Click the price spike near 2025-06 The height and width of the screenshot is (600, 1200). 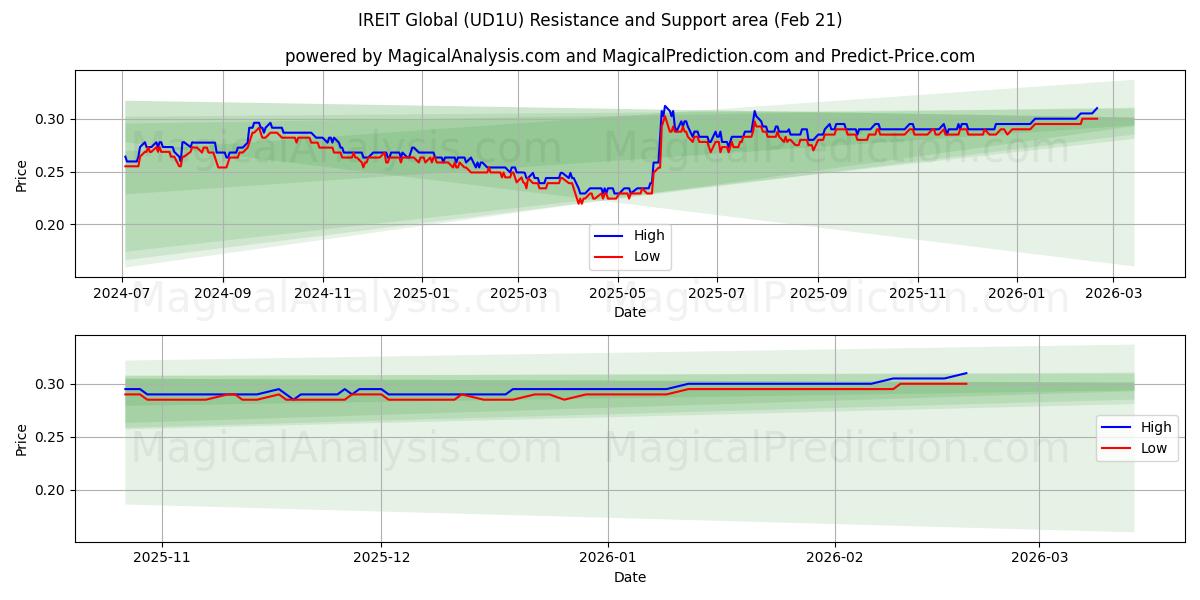click(662, 108)
